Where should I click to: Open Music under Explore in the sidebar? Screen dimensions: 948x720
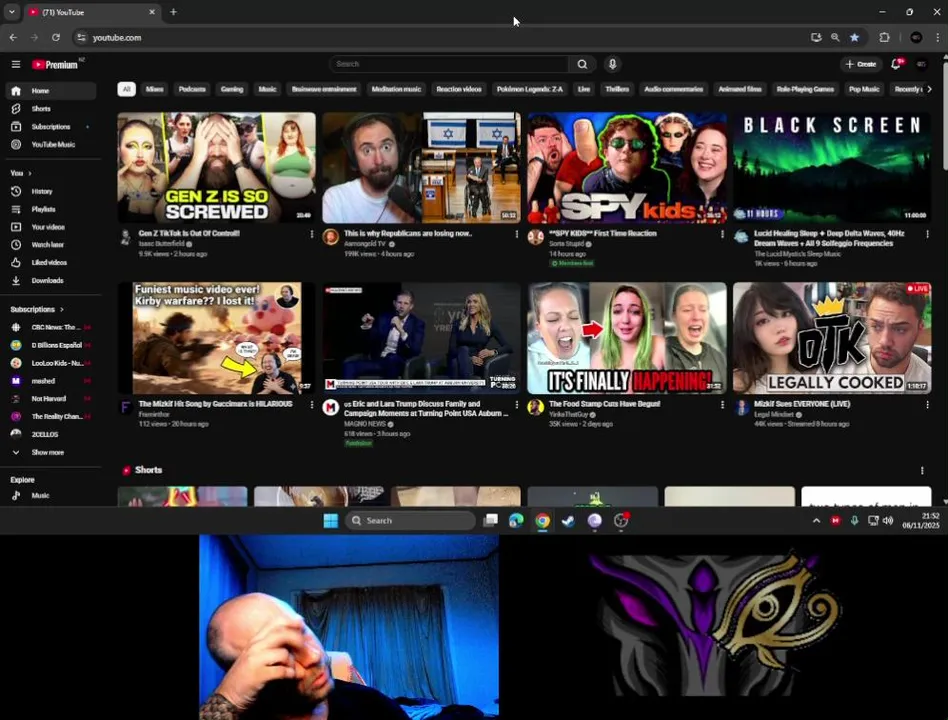tap(51, 495)
